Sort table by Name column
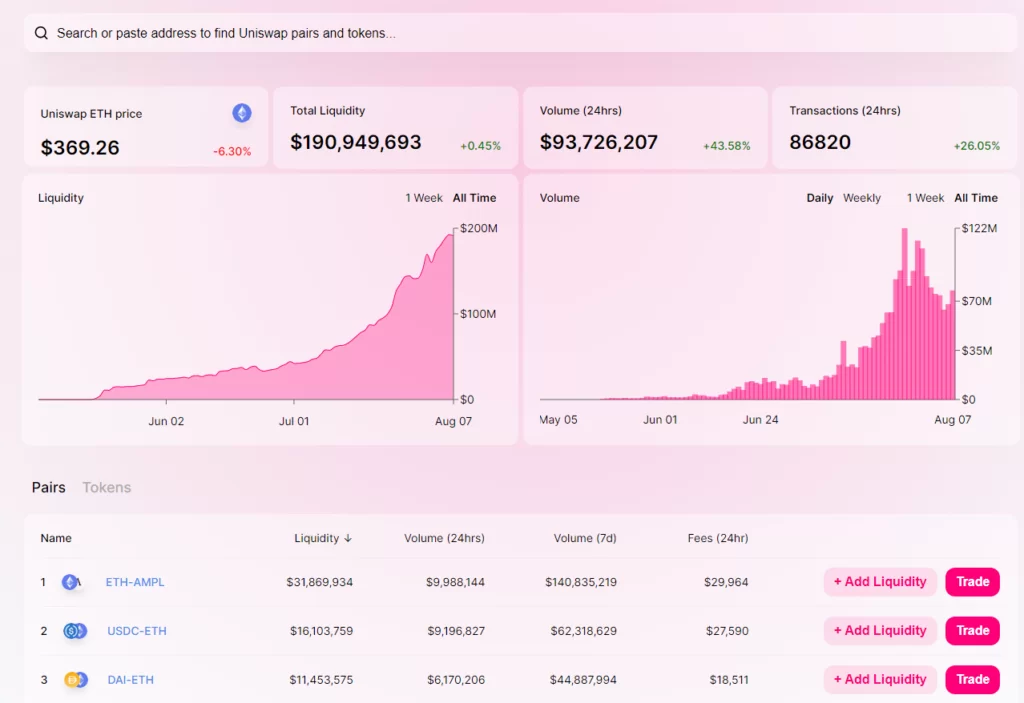Screen dimensions: 1024x703 pyautogui.click(x=56, y=538)
